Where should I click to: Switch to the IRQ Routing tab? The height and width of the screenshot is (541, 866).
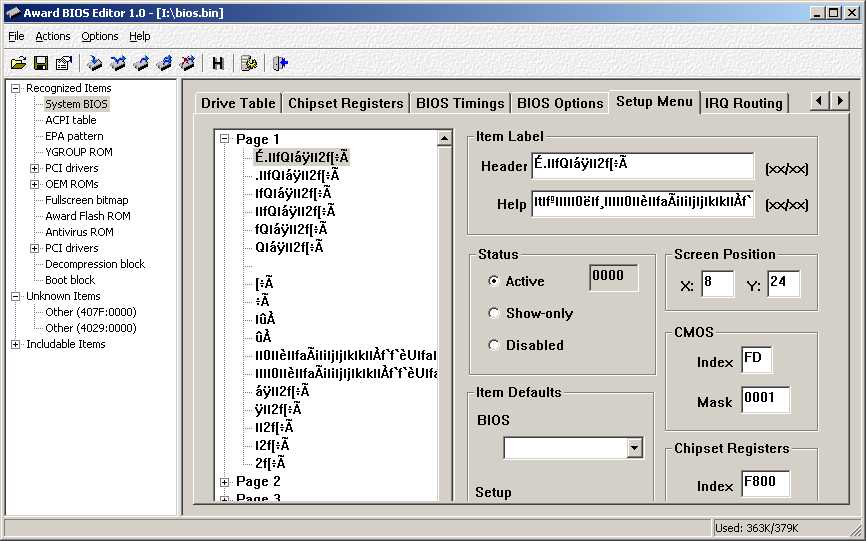tap(744, 103)
